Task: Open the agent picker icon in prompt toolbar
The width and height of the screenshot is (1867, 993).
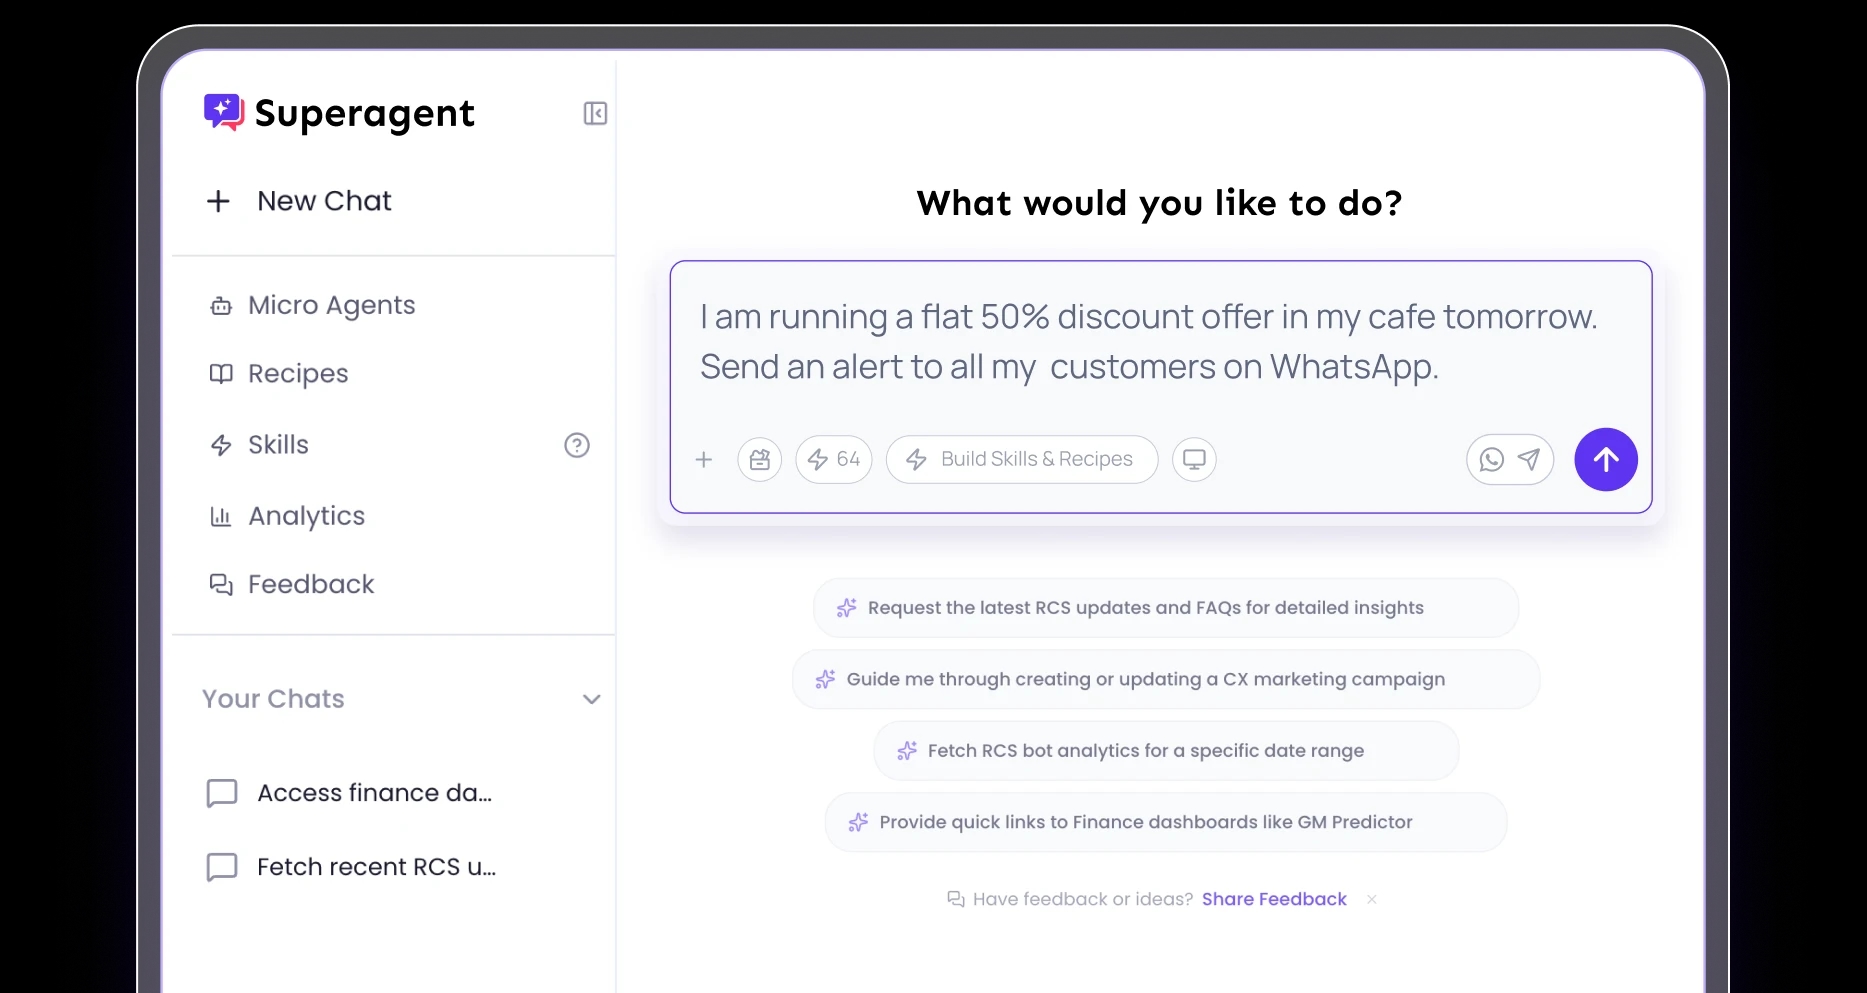Action: [760, 460]
